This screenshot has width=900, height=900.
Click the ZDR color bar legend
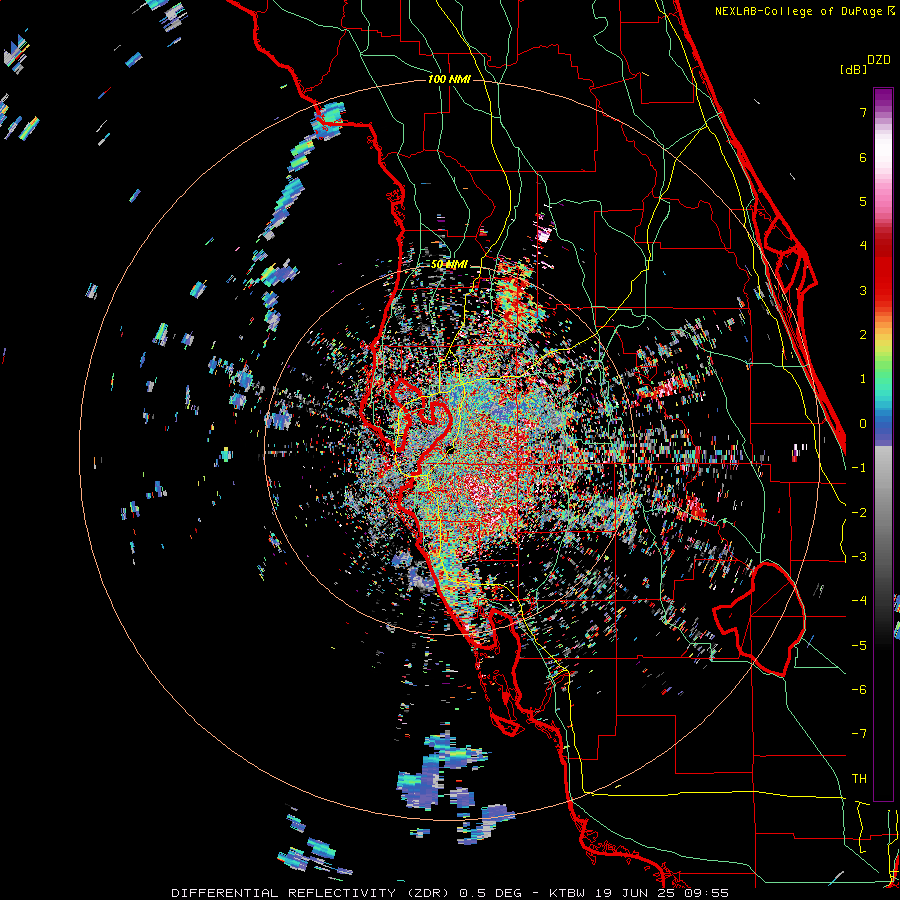[x=883, y=444]
